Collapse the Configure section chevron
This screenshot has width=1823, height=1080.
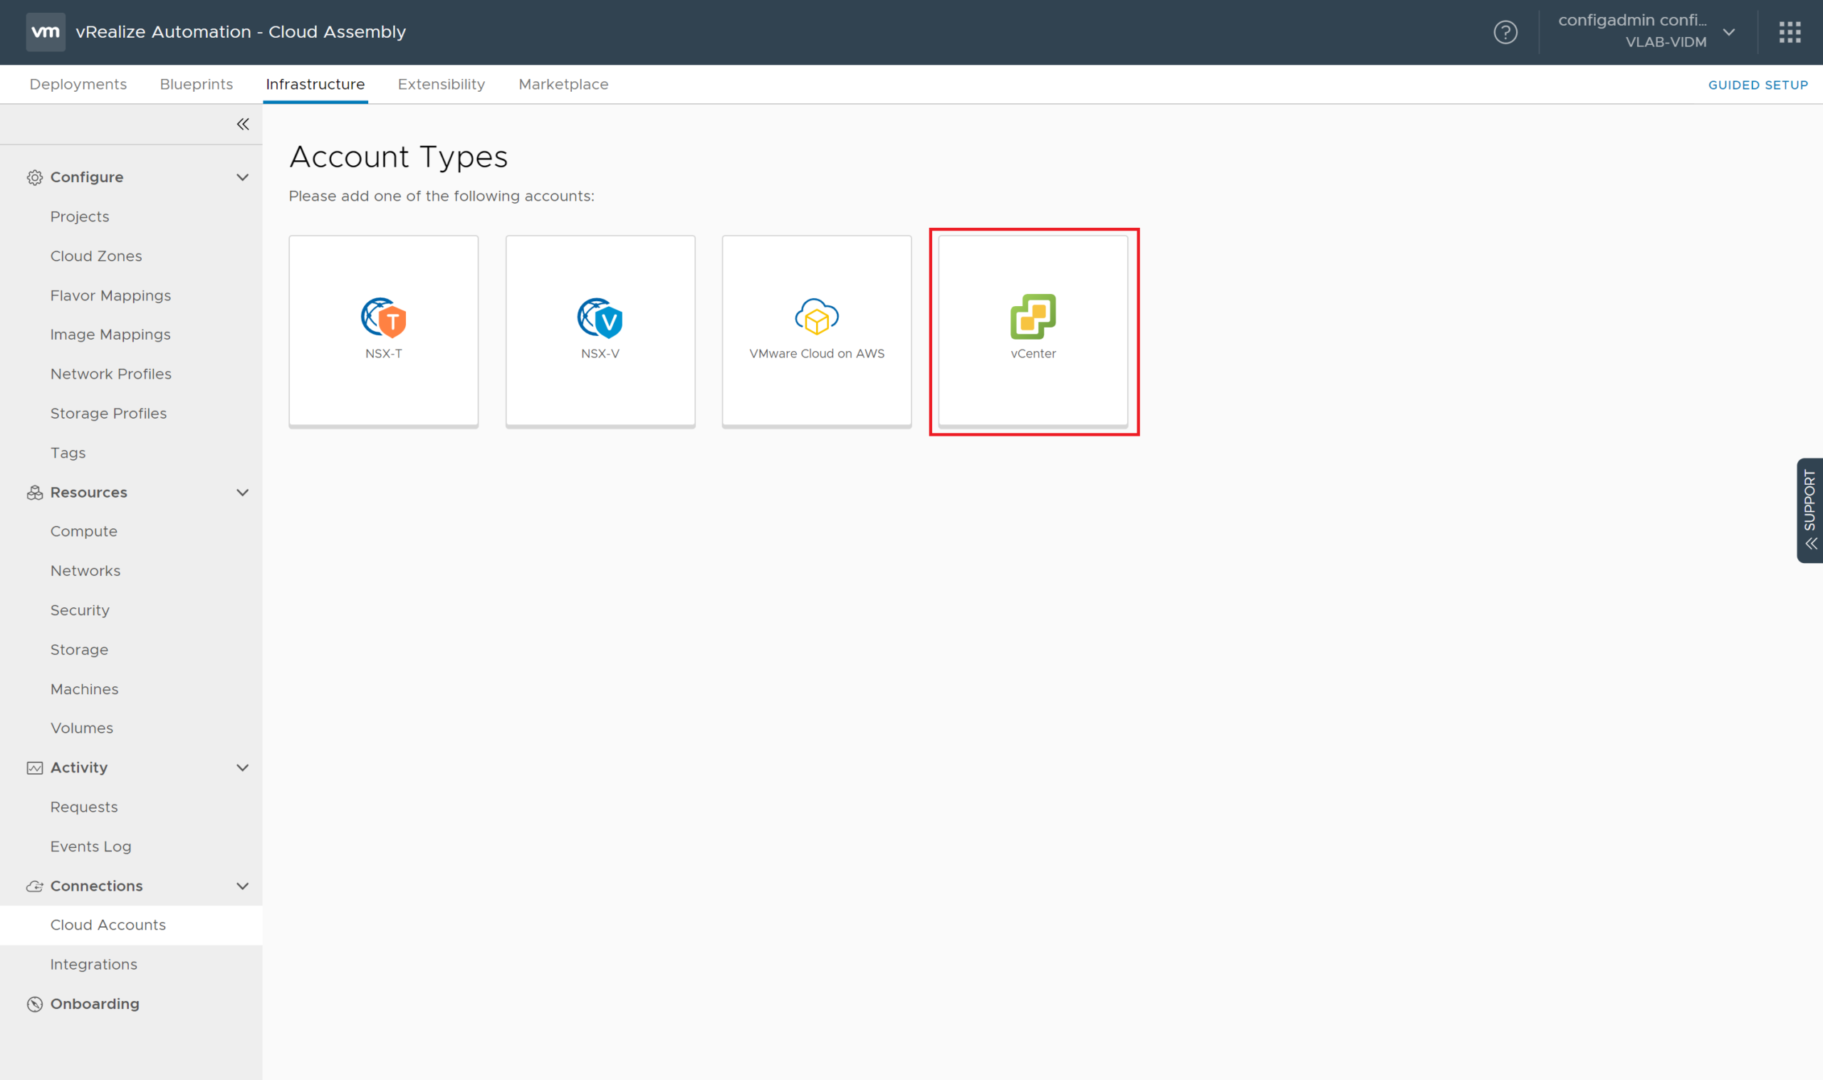242,177
